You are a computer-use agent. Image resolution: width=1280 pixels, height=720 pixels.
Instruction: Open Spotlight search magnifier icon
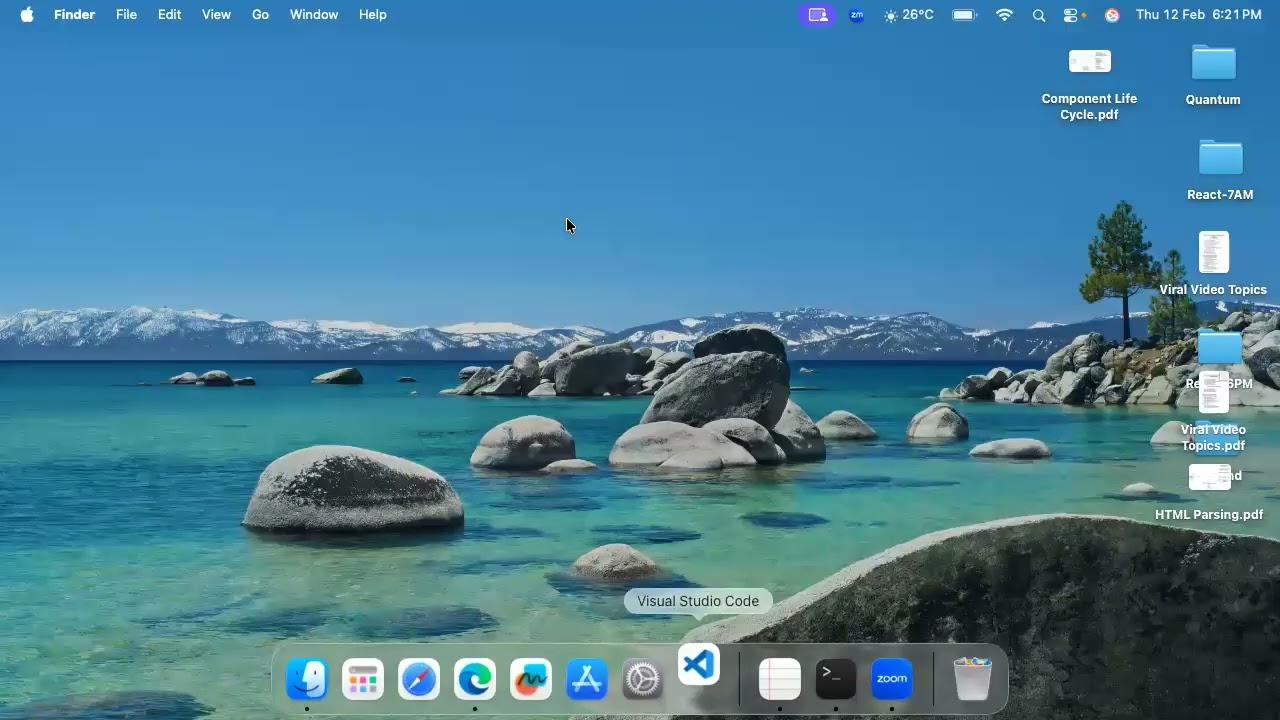coord(1039,15)
